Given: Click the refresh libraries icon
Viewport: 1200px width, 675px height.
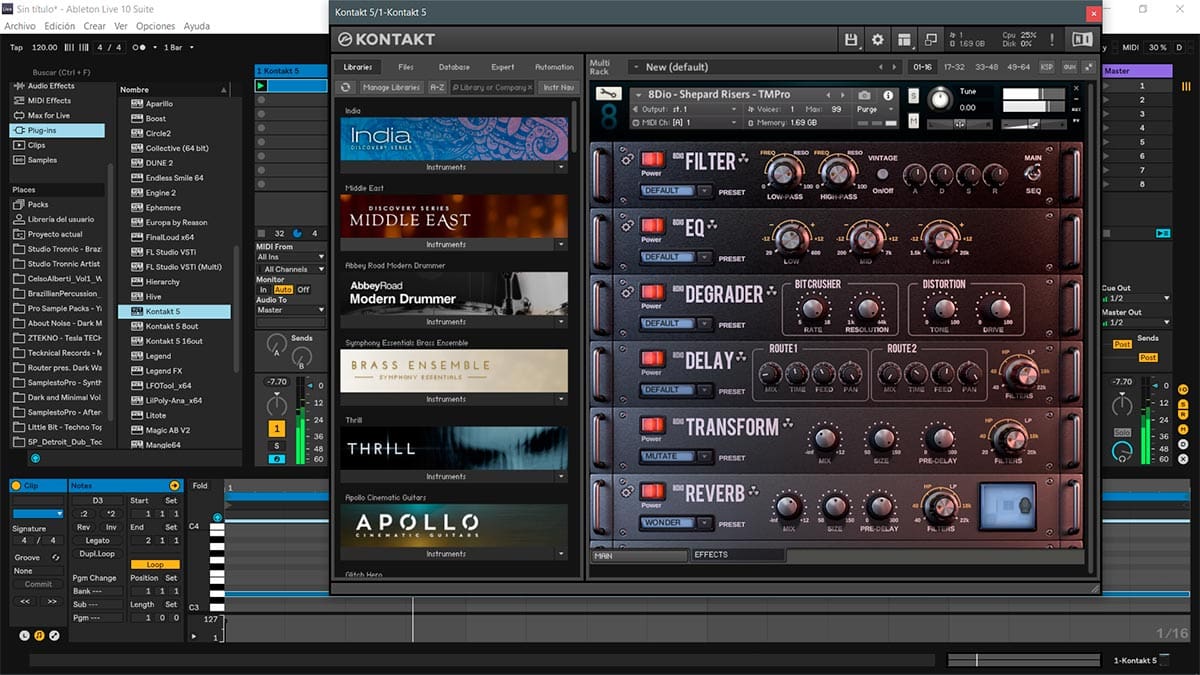Looking at the screenshot, I should (x=346, y=87).
